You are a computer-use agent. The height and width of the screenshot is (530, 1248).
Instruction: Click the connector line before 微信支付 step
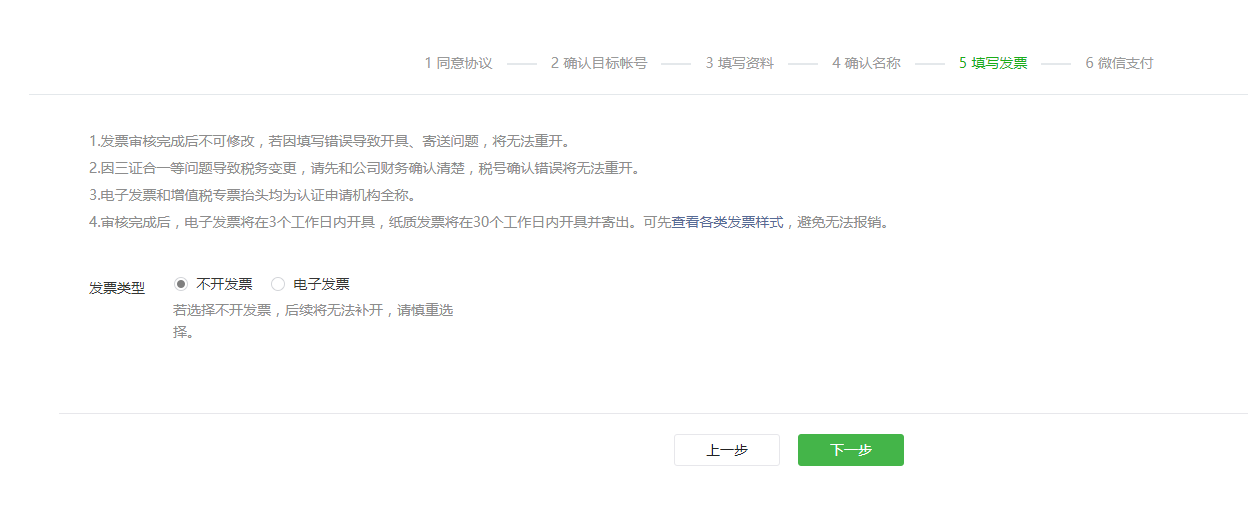[1055, 64]
